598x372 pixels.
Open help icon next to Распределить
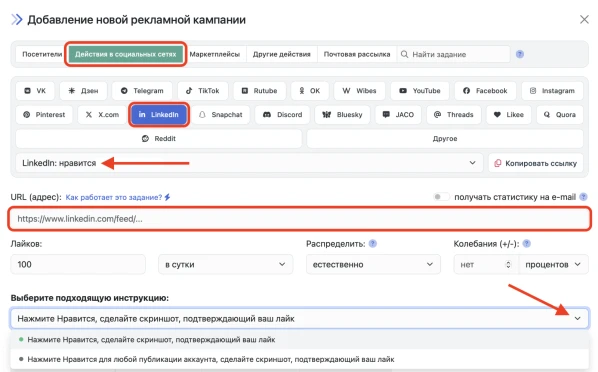click(373, 243)
